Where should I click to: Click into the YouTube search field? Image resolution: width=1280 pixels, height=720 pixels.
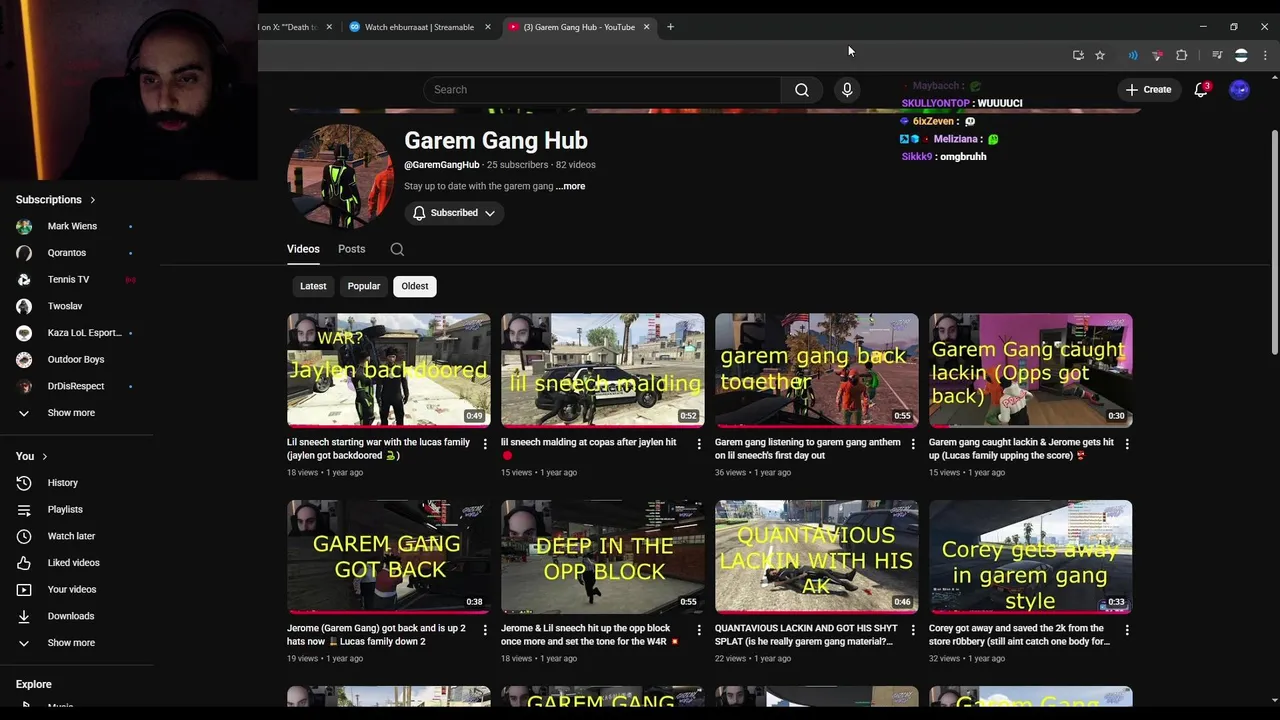coord(601,90)
